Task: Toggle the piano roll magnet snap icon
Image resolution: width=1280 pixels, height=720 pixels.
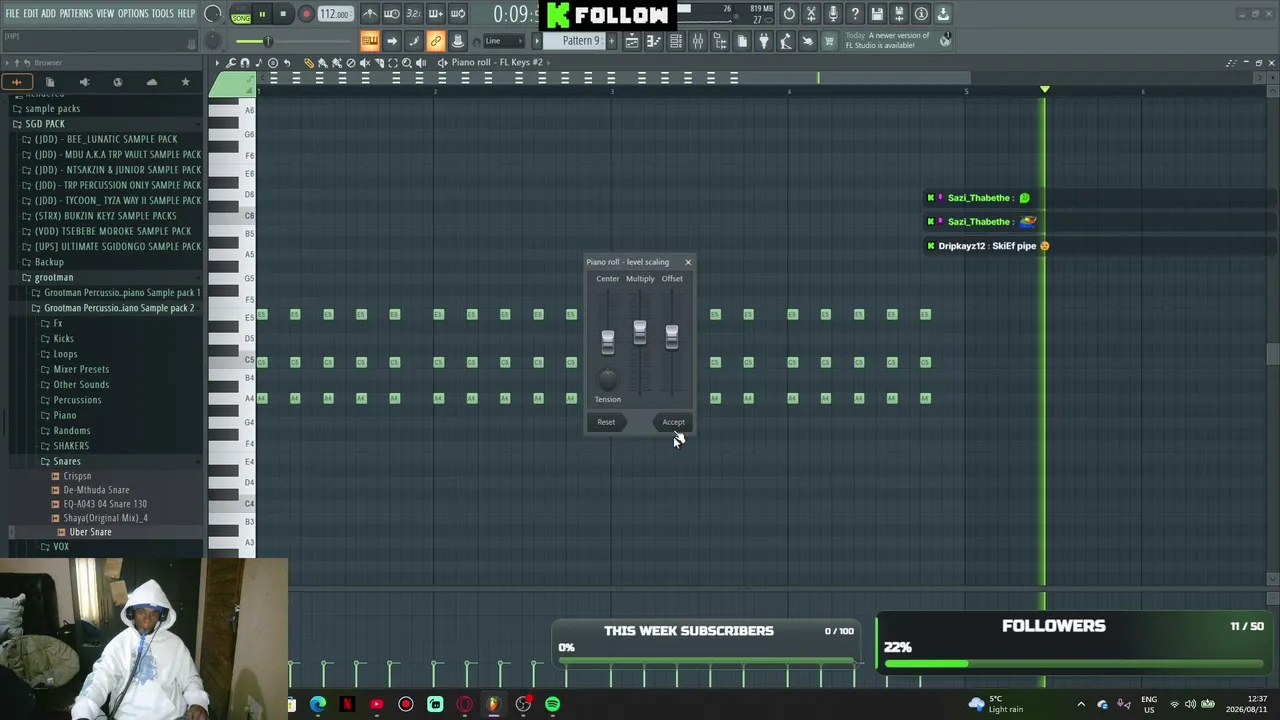Action: pos(245,63)
